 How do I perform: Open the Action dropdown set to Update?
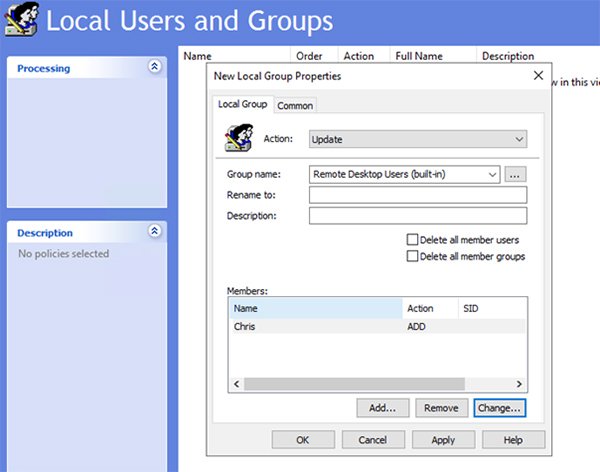click(x=418, y=139)
